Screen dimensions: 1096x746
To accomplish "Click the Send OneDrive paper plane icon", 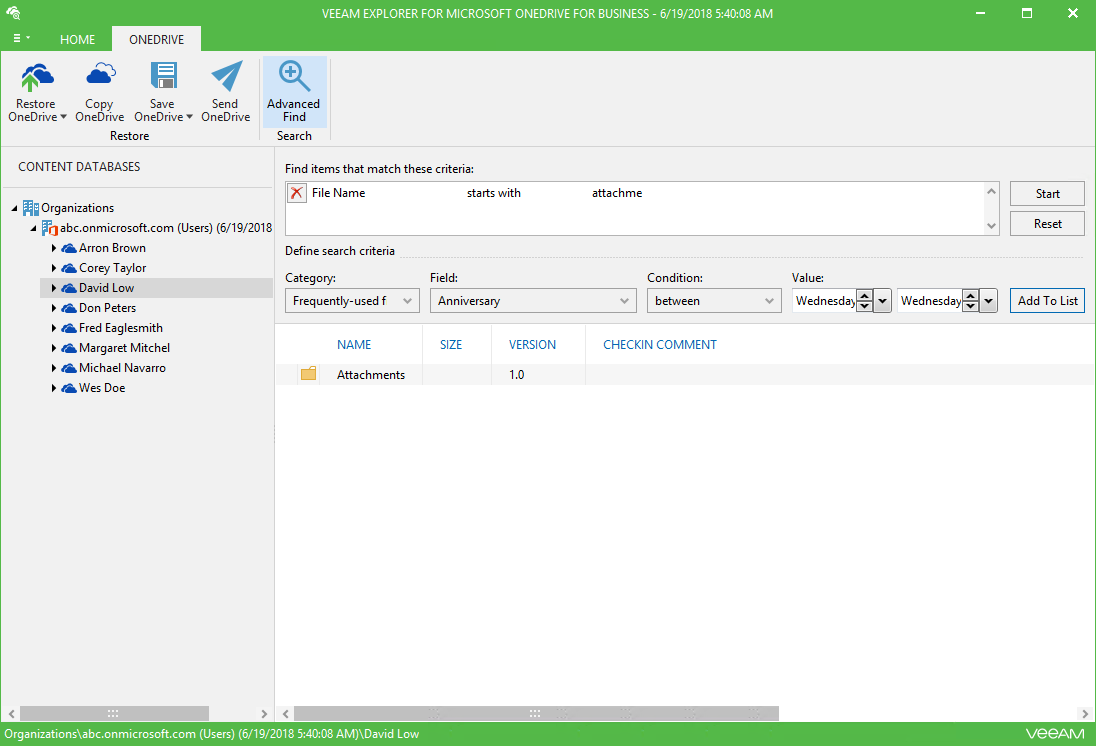I will click(226, 76).
